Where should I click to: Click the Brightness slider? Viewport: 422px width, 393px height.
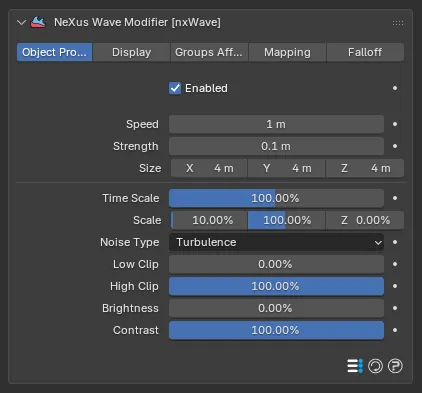[276, 308]
